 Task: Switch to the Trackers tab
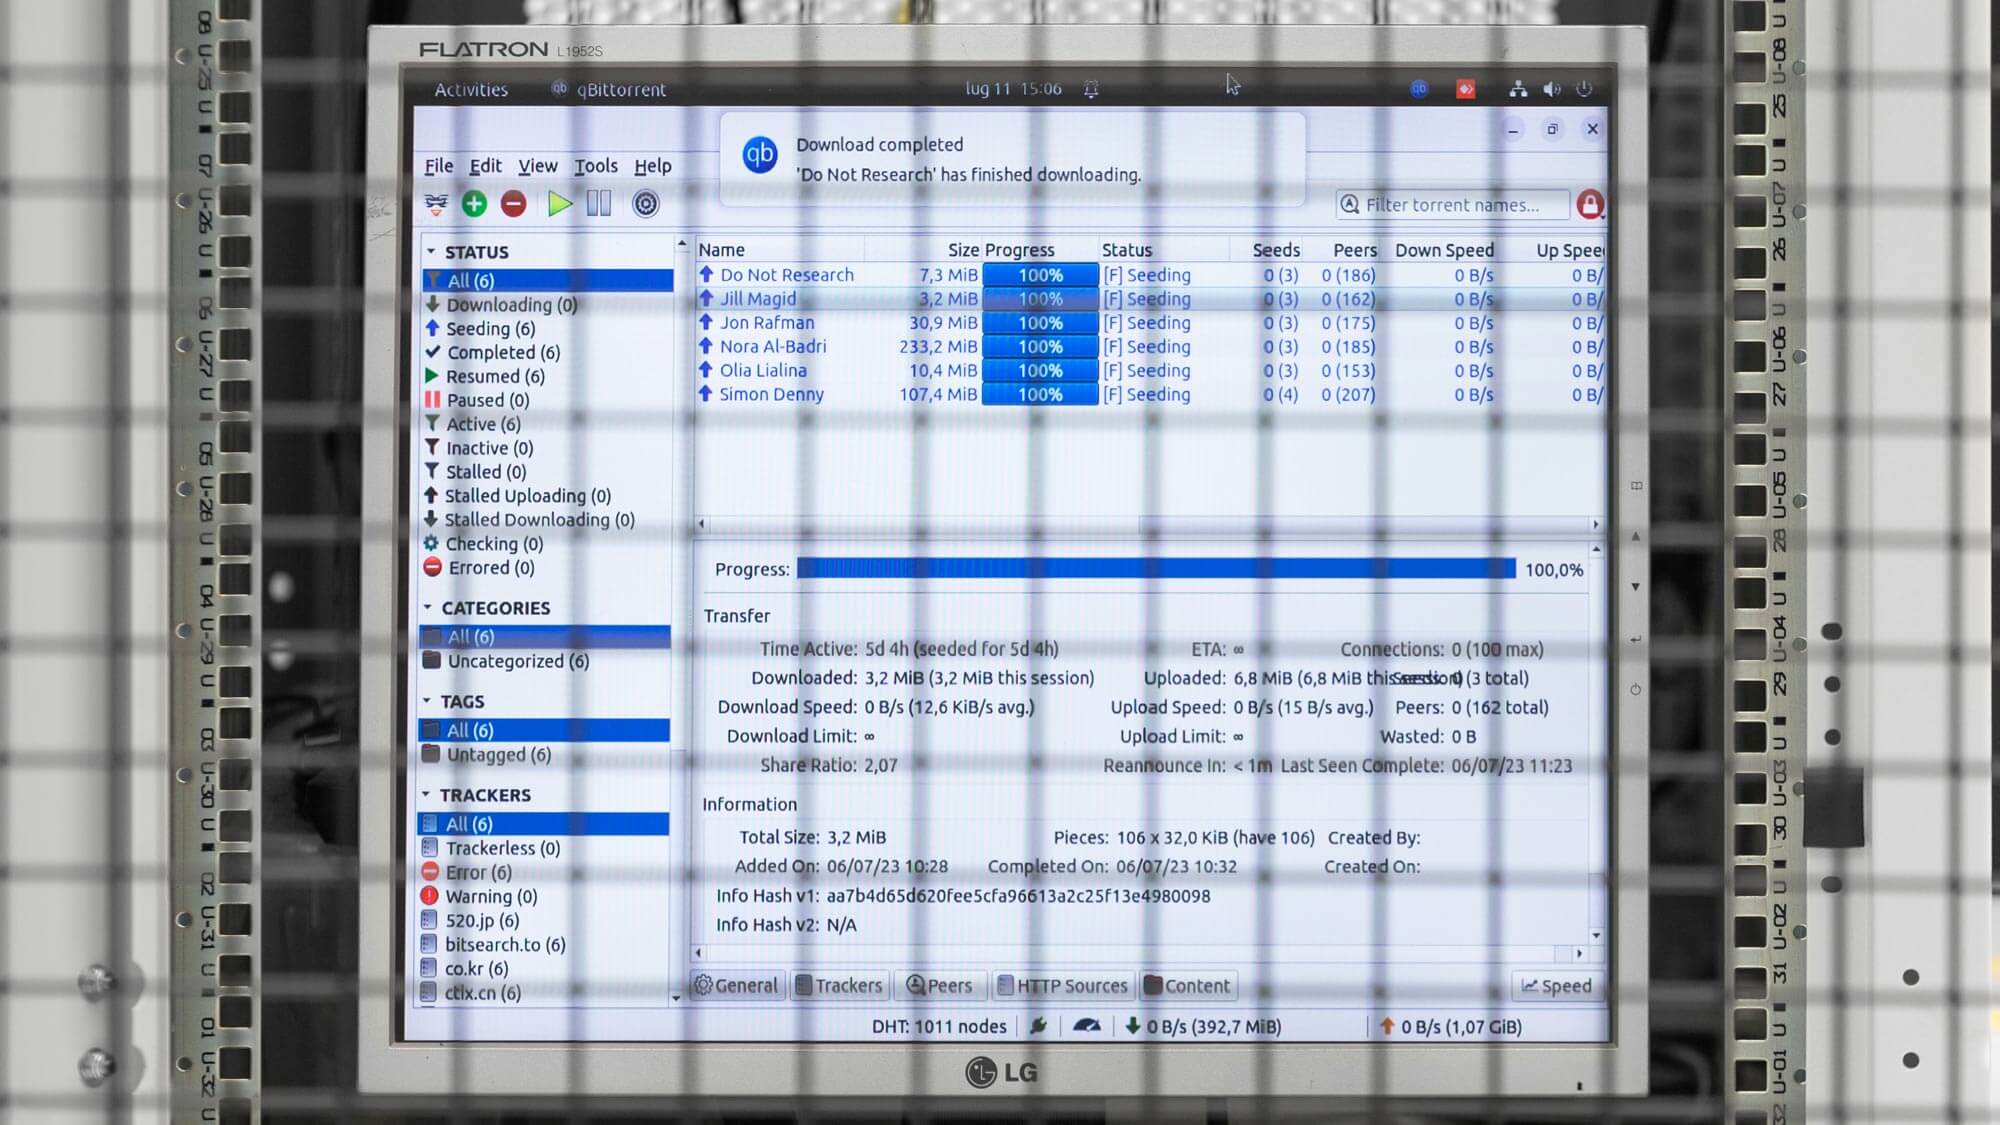tap(838, 986)
